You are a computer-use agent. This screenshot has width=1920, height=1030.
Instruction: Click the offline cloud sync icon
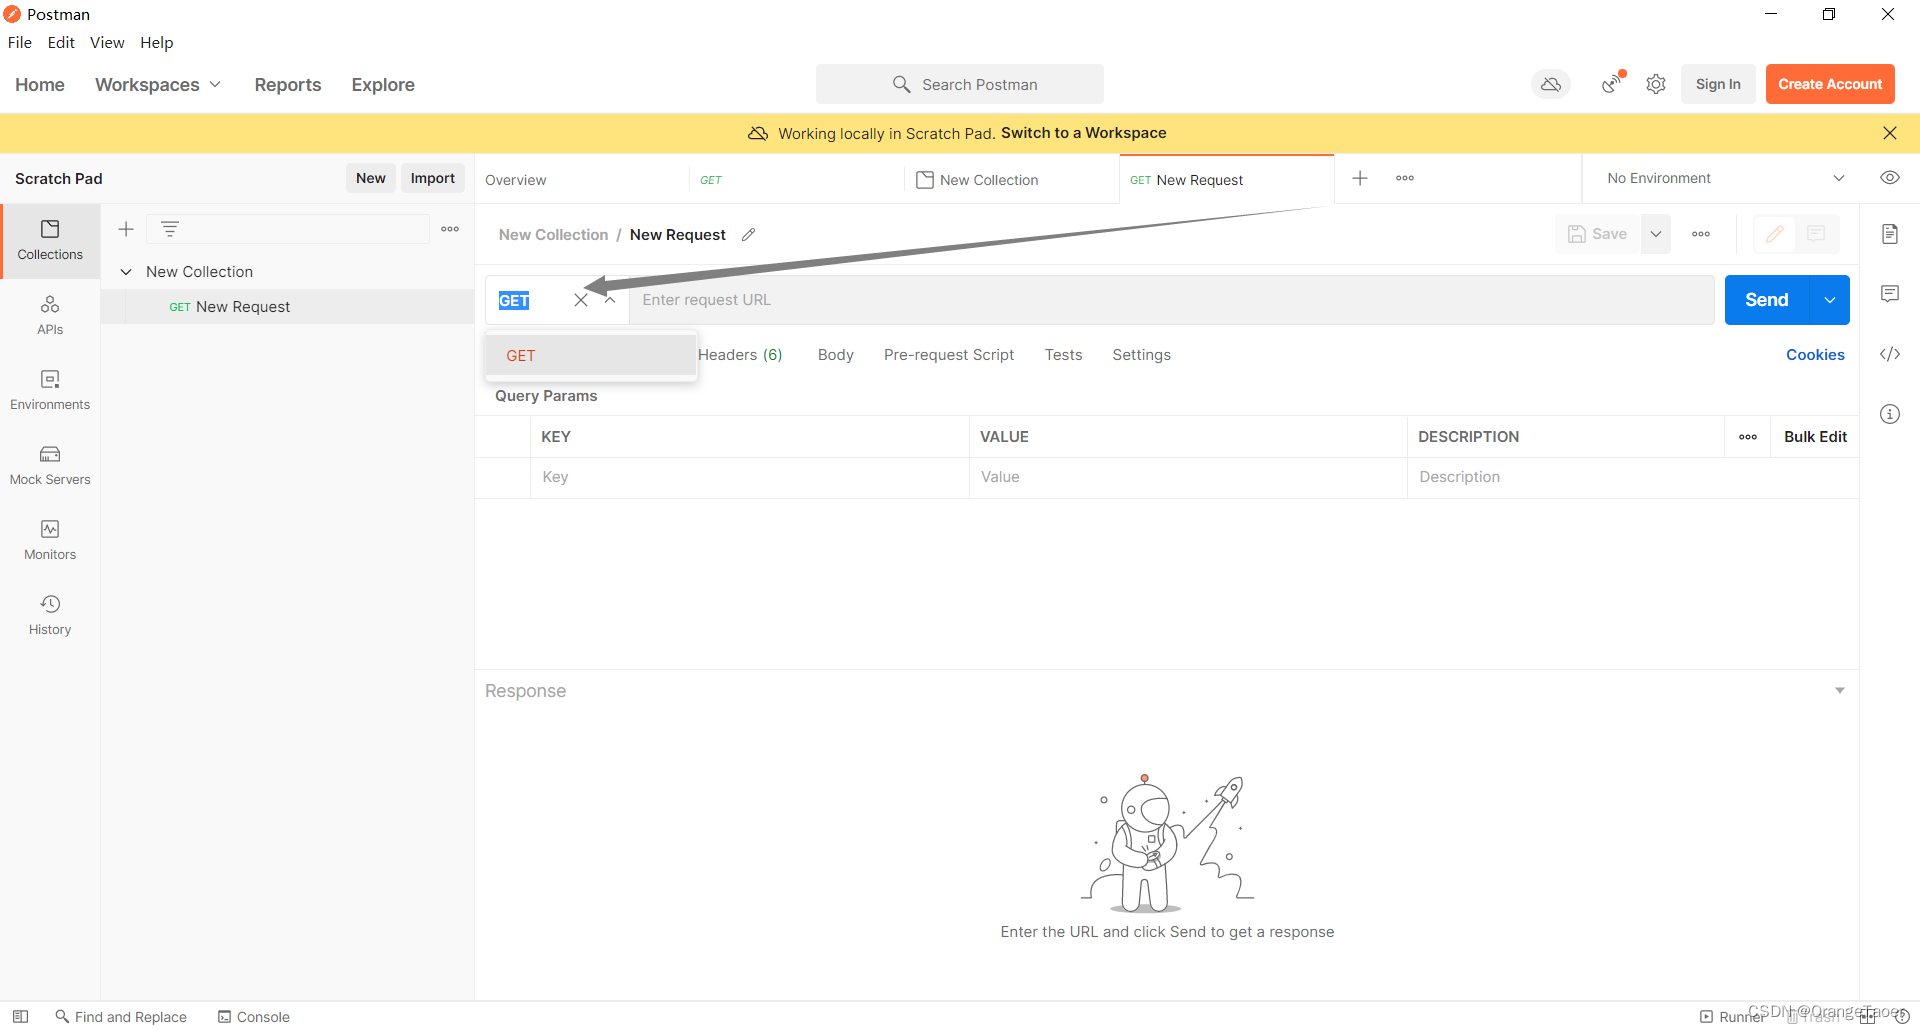click(x=1551, y=84)
